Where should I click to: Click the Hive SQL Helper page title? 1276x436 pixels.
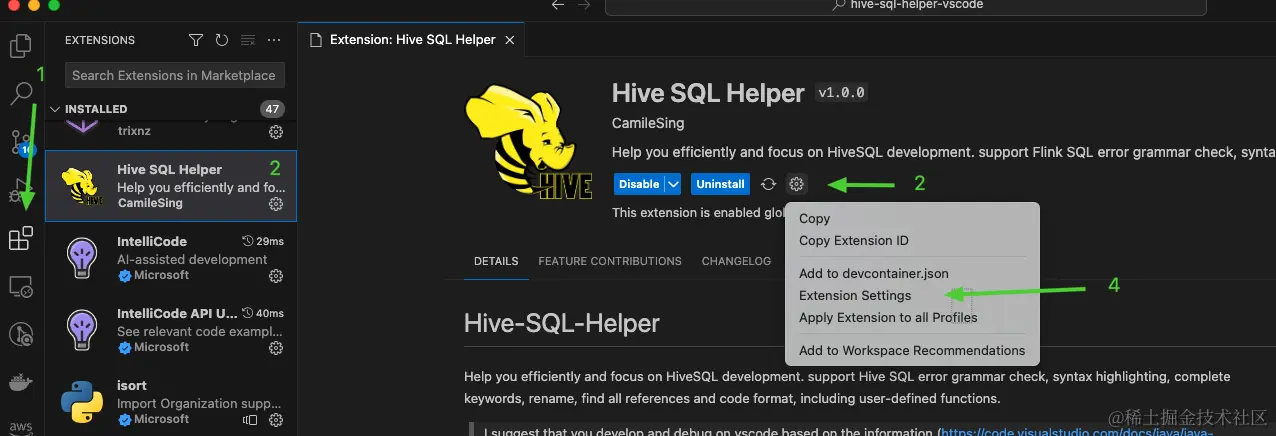click(708, 93)
